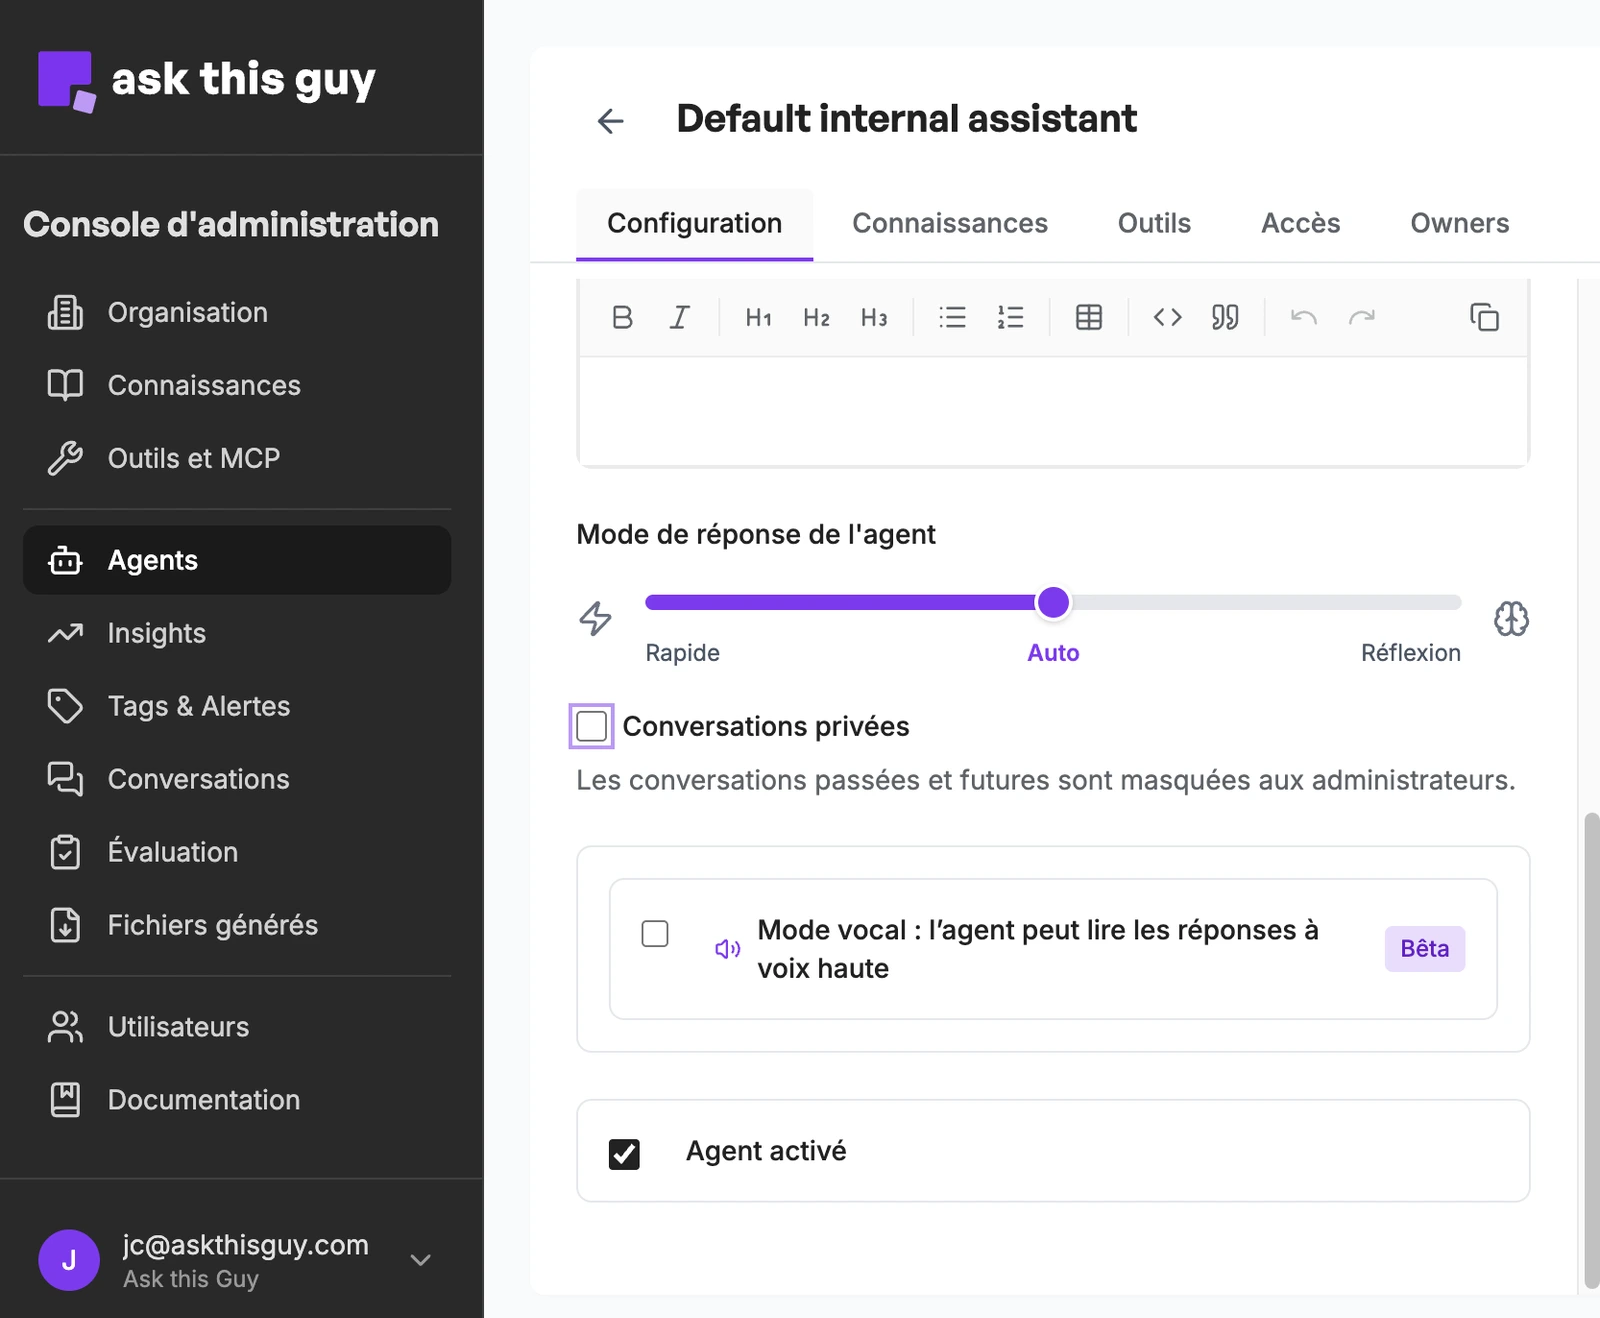Click the lightning Rapide mode icon
The width and height of the screenshot is (1600, 1318).
[596, 618]
